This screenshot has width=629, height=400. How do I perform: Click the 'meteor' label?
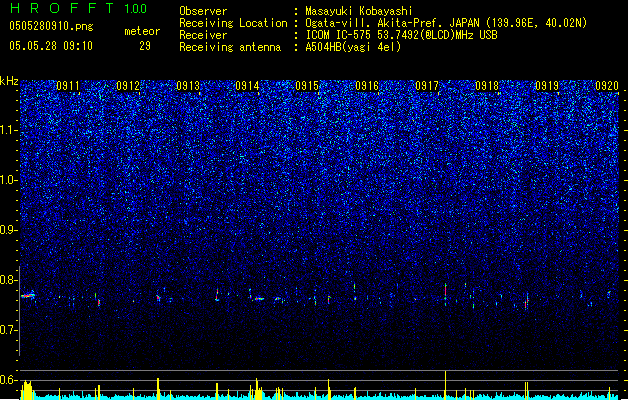pyautogui.click(x=142, y=31)
